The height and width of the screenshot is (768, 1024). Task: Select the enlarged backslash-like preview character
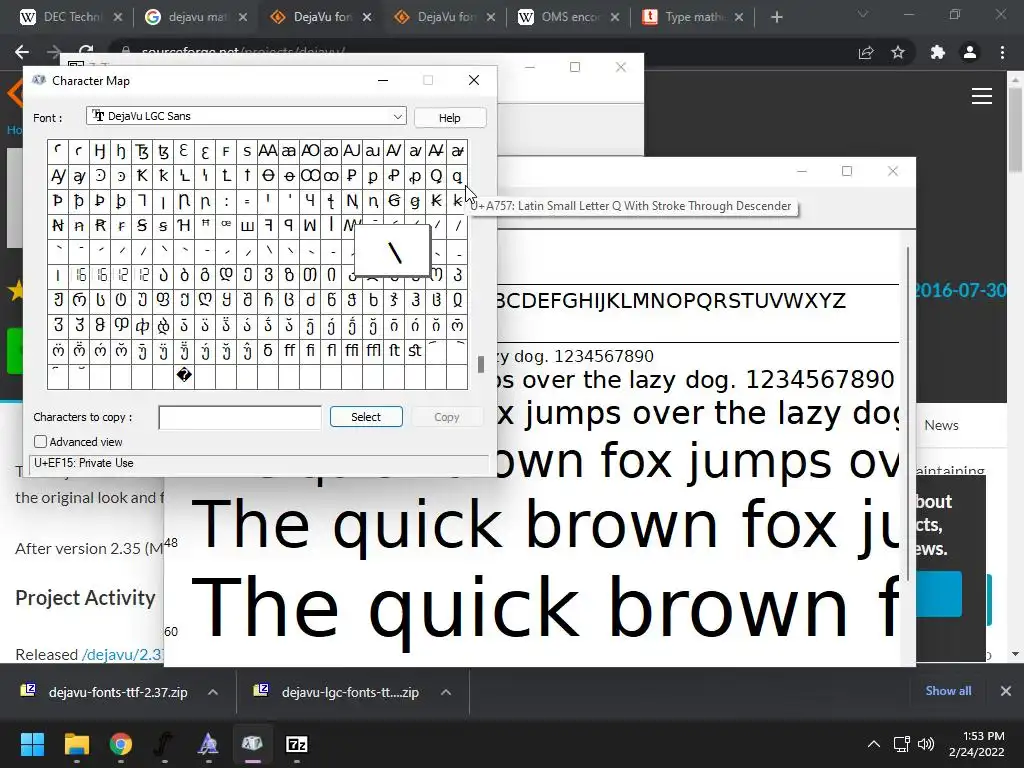tap(392, 251)
